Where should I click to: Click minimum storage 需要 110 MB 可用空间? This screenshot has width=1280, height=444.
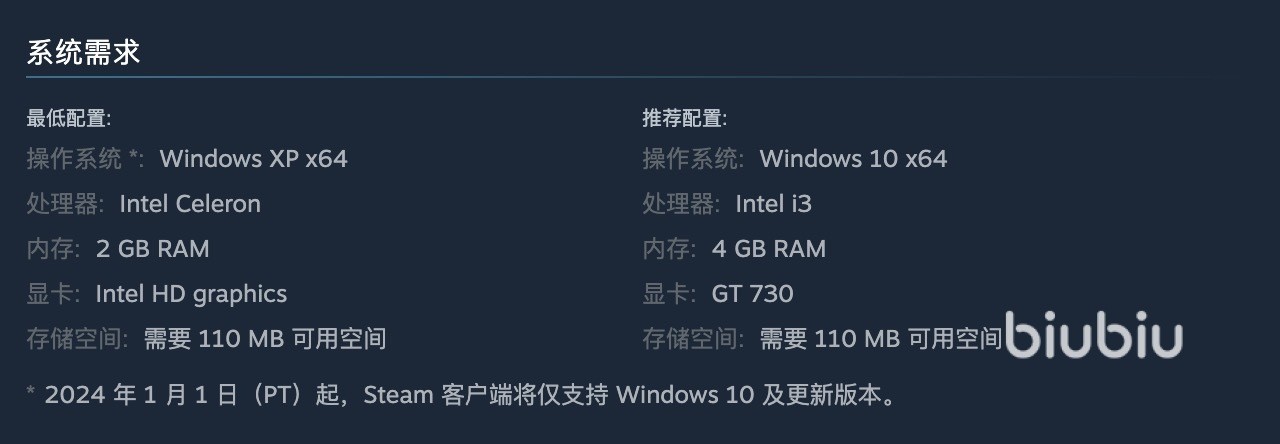(x=265, y=339)
